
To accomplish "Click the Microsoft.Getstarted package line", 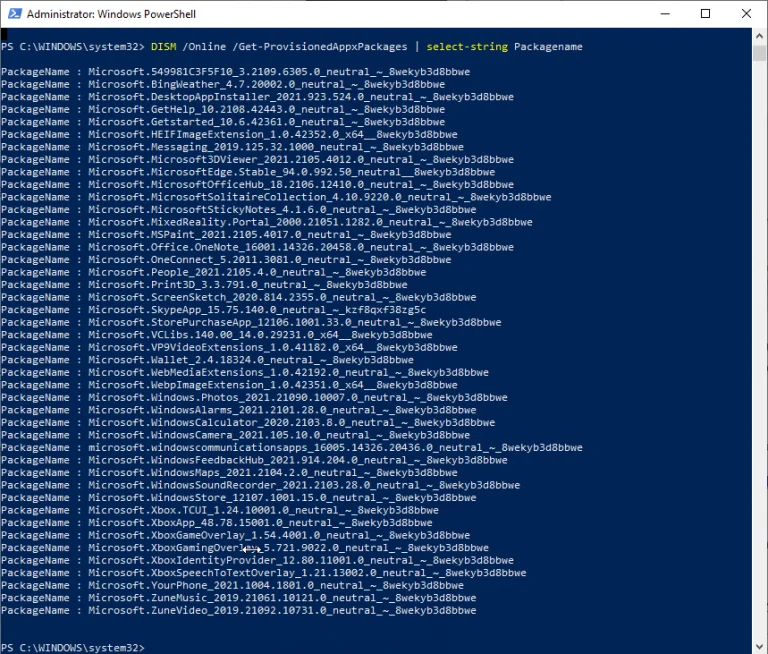I will coord(223,122).
